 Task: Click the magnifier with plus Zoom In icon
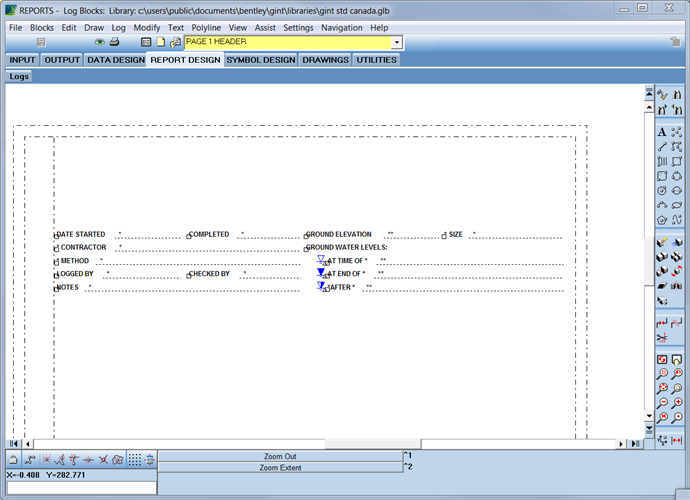pos(677,403)
